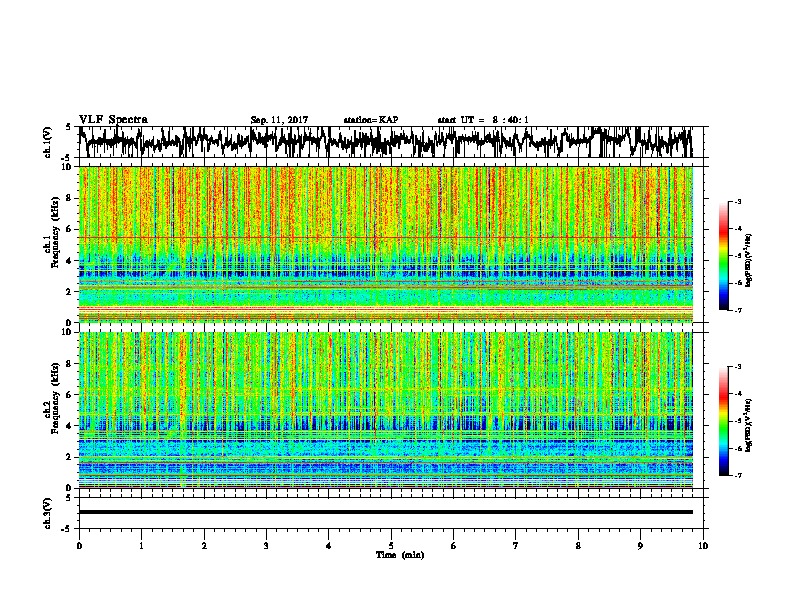Click the ch.1 spectrogram color scale bar
The height and width of the screenshot is (612, 792).
[x=723, y=256]
